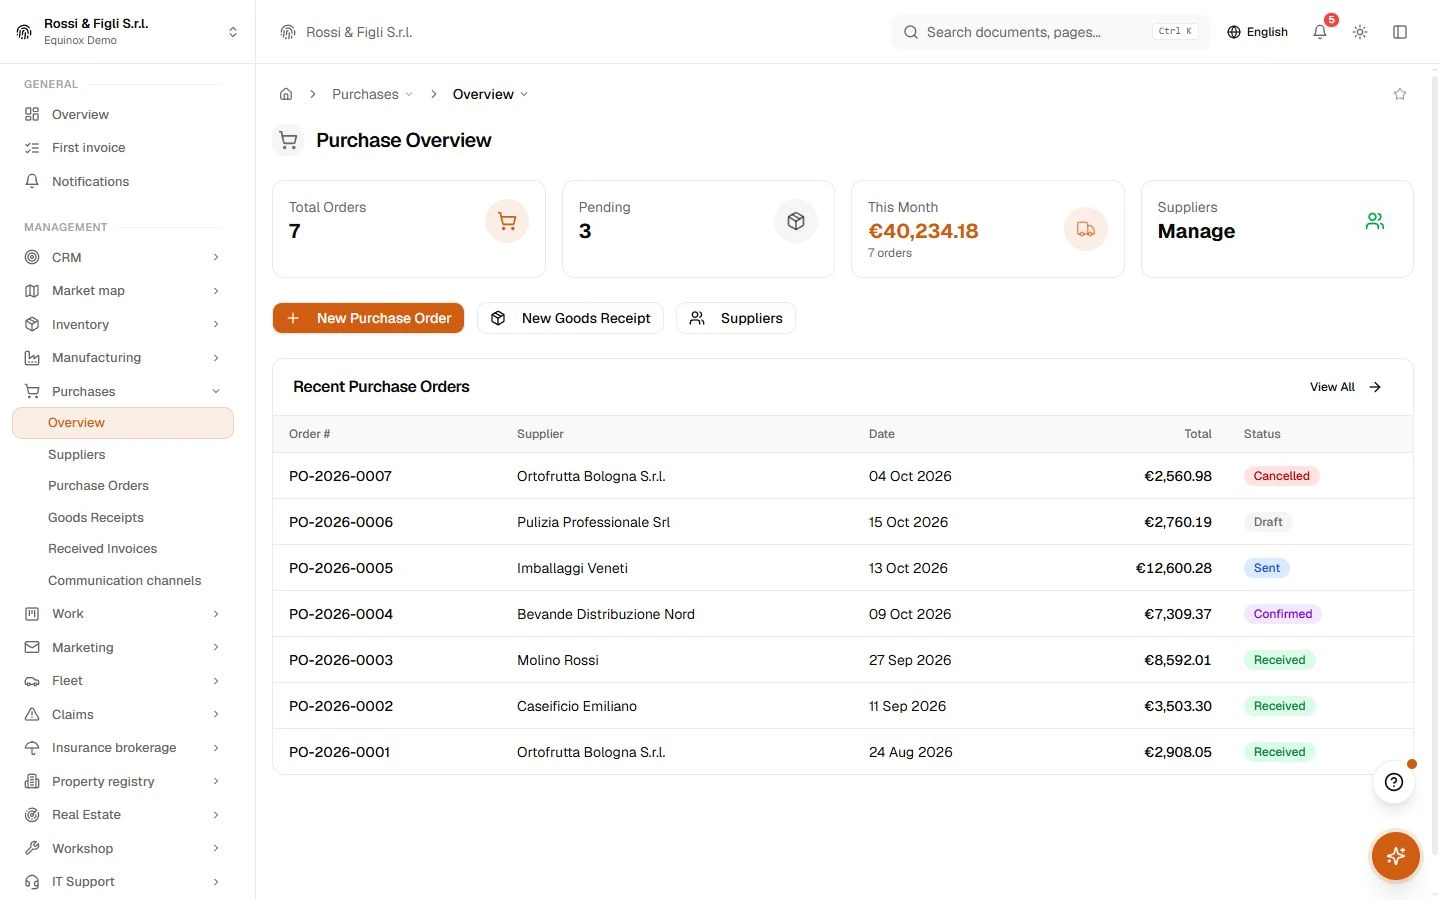Click the New Goods Receipt button
The image size is (1440, 900).
(x=570, y=318)
